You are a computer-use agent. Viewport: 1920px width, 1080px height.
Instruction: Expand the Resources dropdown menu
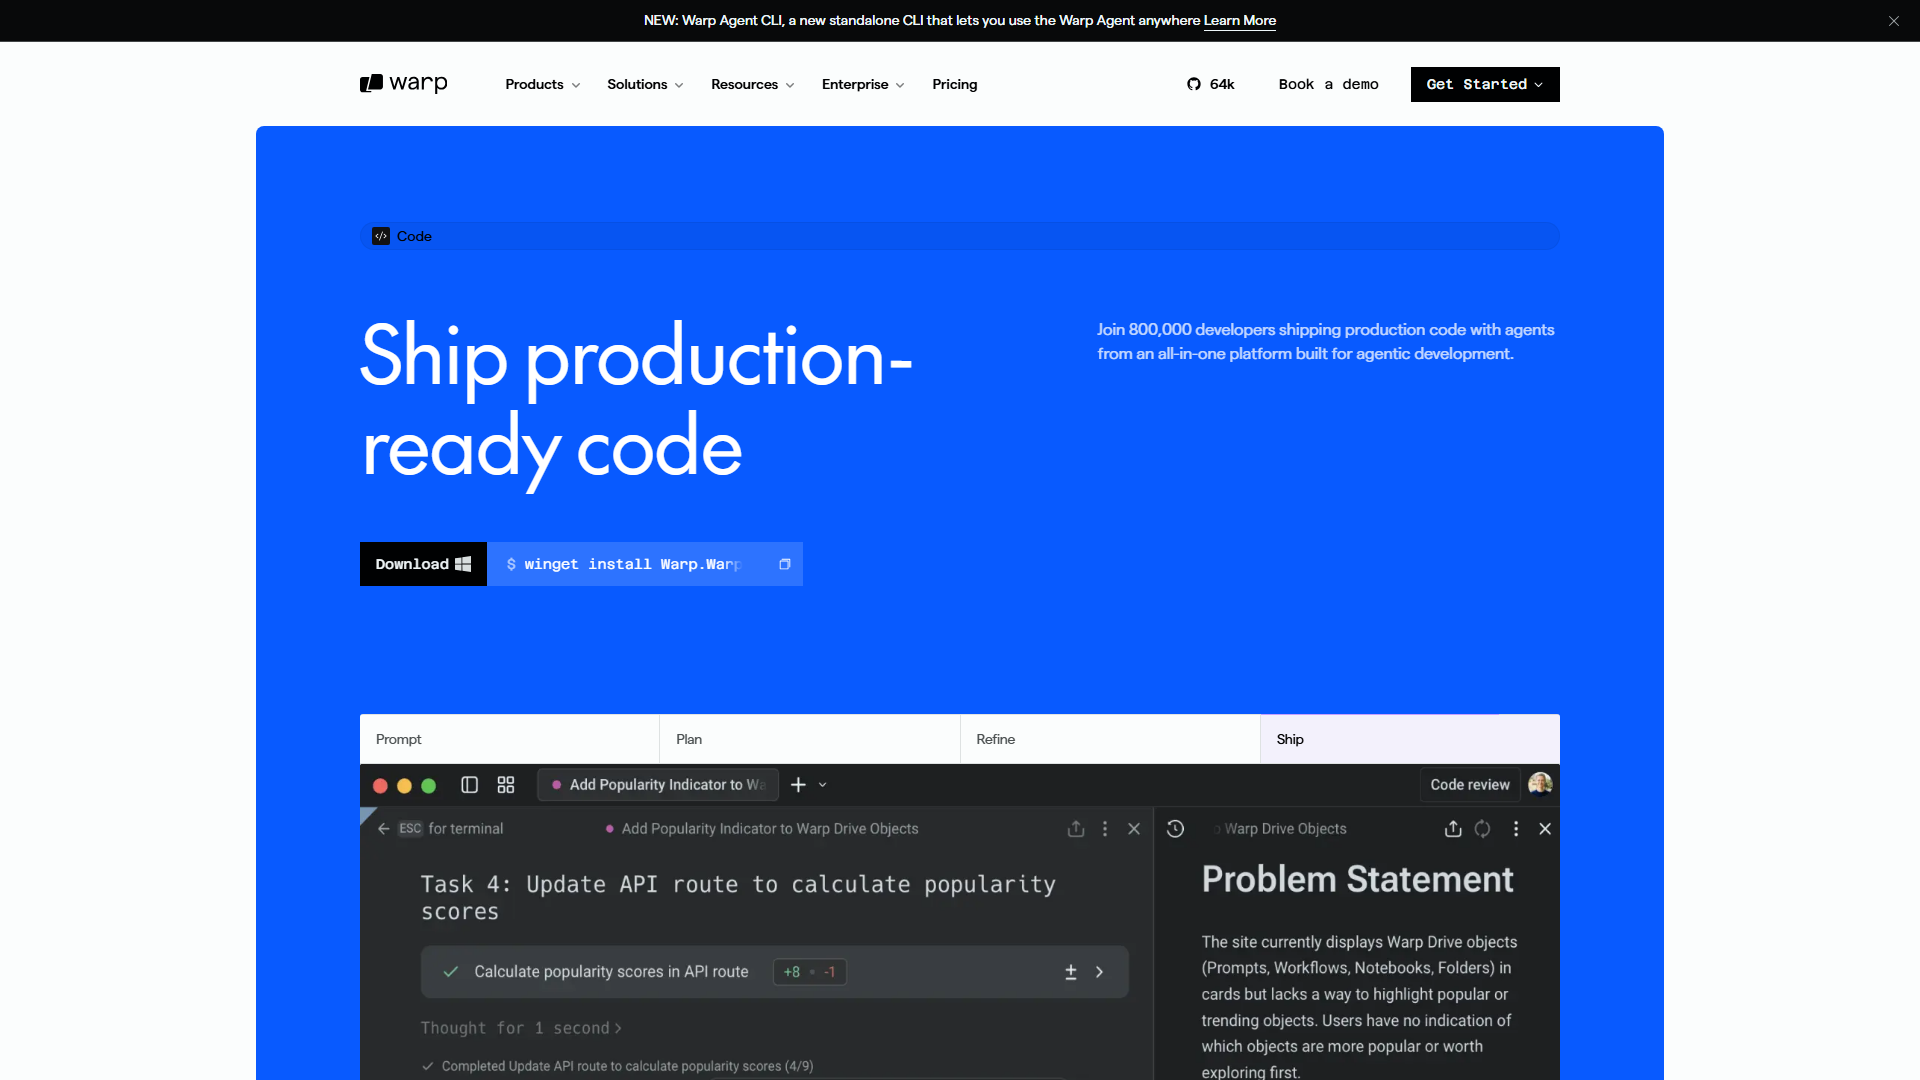click(752, 84)
